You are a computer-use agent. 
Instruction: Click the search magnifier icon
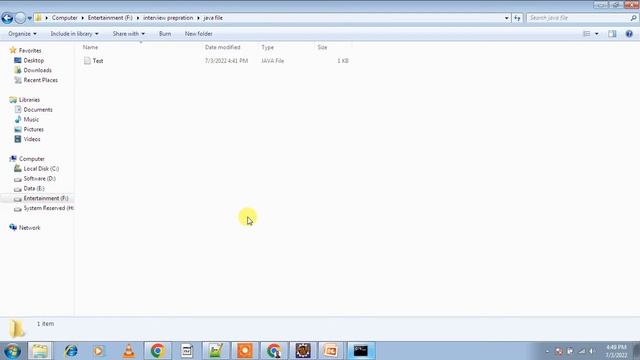pyautogui.click(x=633, y=18)
